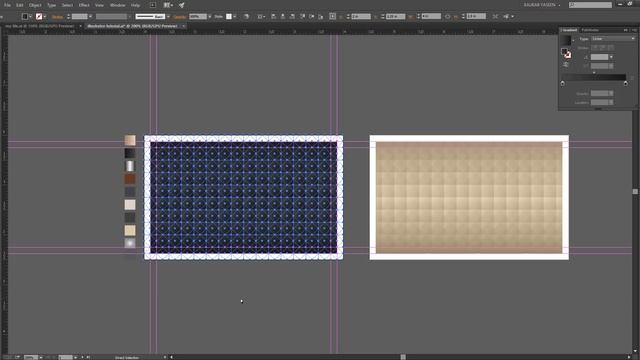Click the orange Opacity label link
Screen dimensions: 640x360
(x=180, y=17)
